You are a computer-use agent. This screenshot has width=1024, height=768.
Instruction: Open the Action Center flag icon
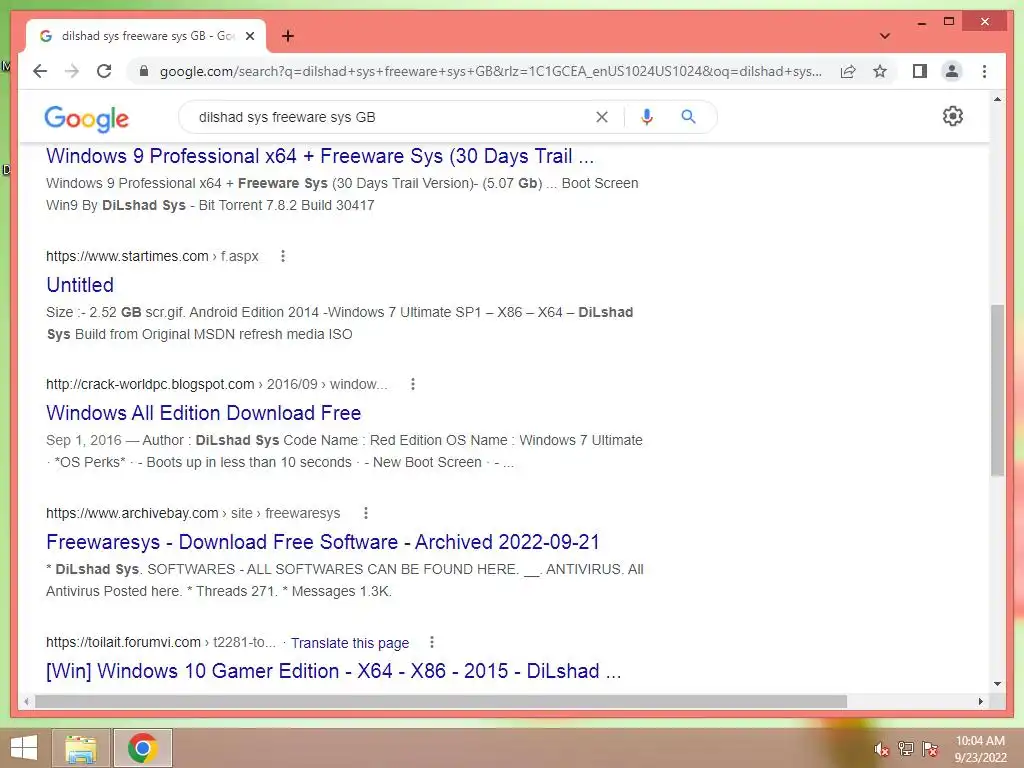coord(930,749)
